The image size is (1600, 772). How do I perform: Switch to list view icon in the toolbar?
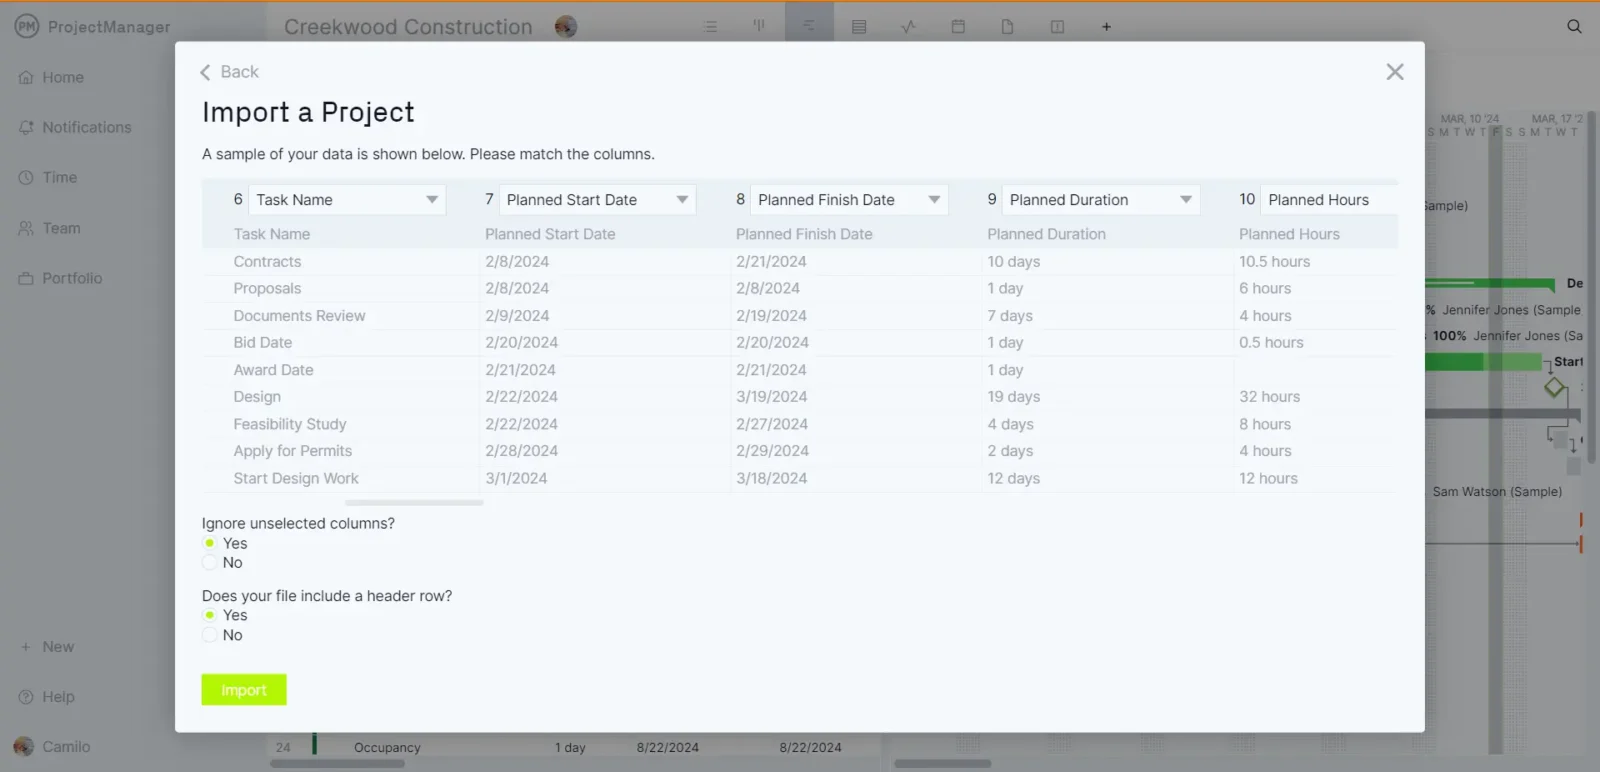pyautogui.click(x=710, y=27)
